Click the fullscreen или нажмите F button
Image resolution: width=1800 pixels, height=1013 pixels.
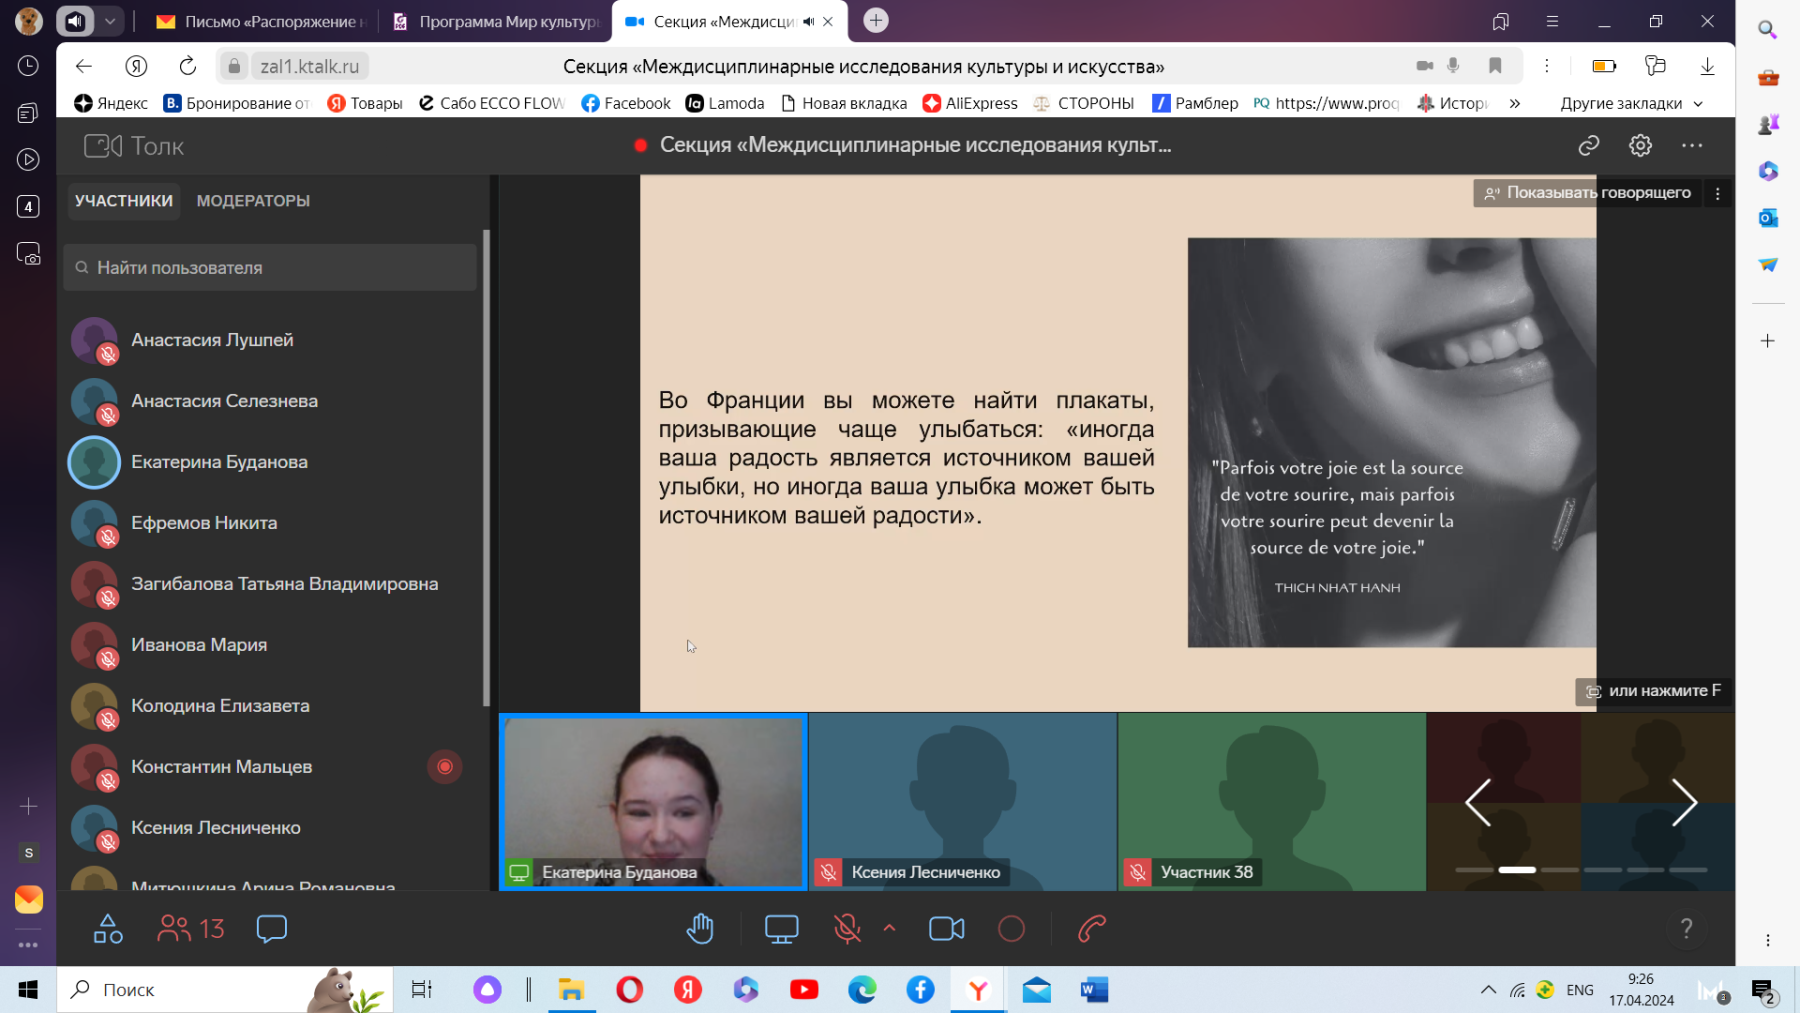[1651, 691]
